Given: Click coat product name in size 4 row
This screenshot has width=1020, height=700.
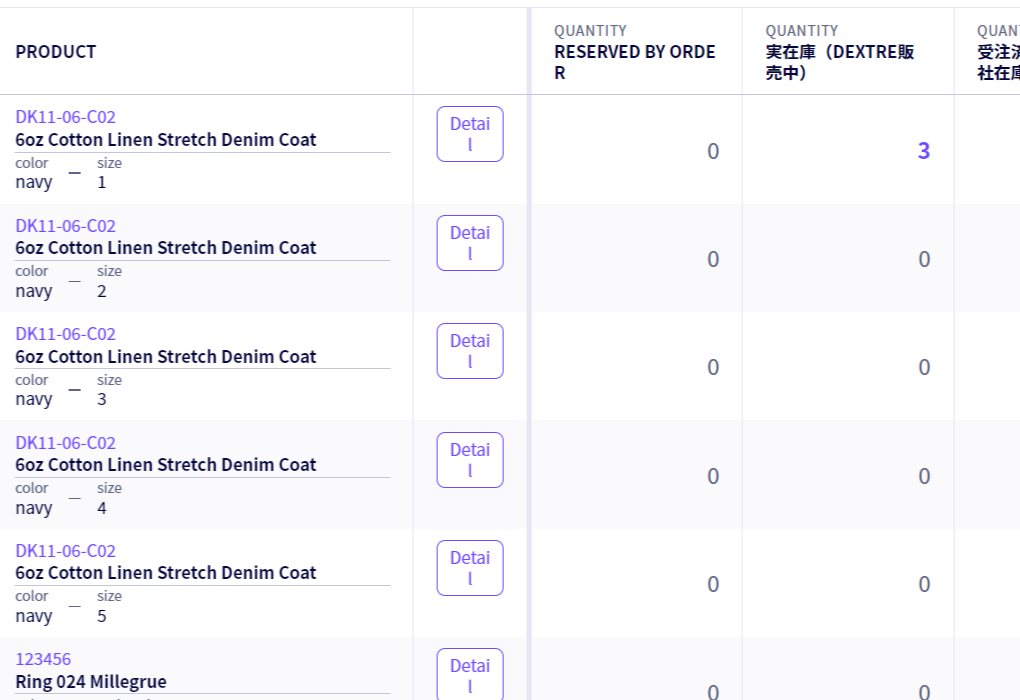Looking at the screenshot, I should tap(166, 464).
